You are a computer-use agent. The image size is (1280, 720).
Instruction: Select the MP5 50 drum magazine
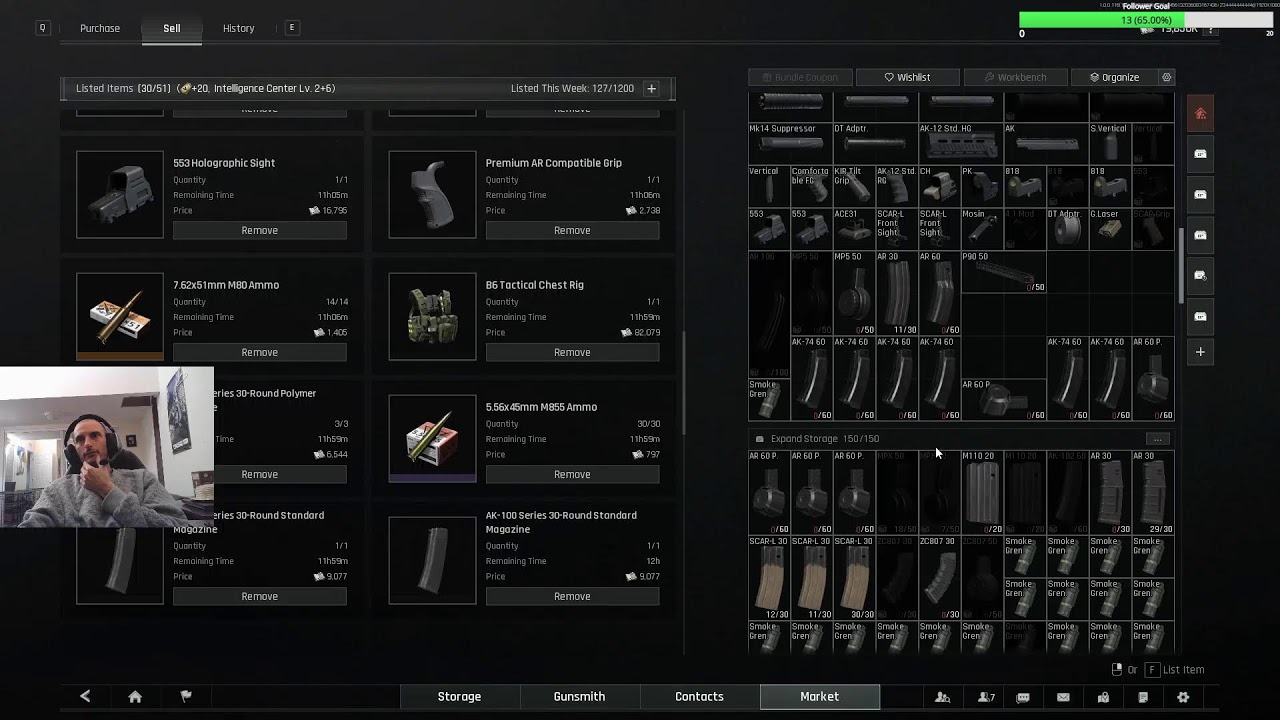point(854,293)
